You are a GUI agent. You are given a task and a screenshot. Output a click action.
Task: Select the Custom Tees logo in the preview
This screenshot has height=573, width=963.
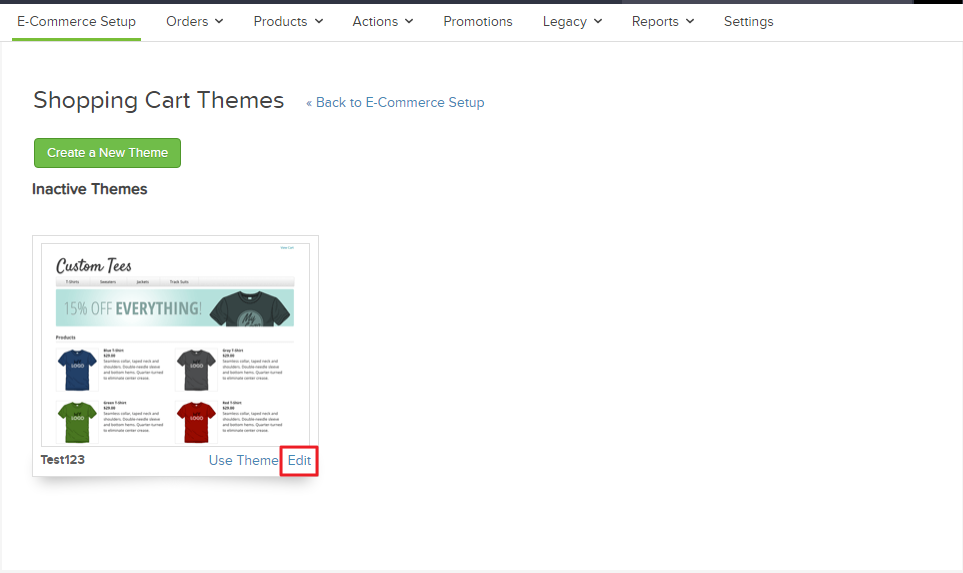coord(94,265)
